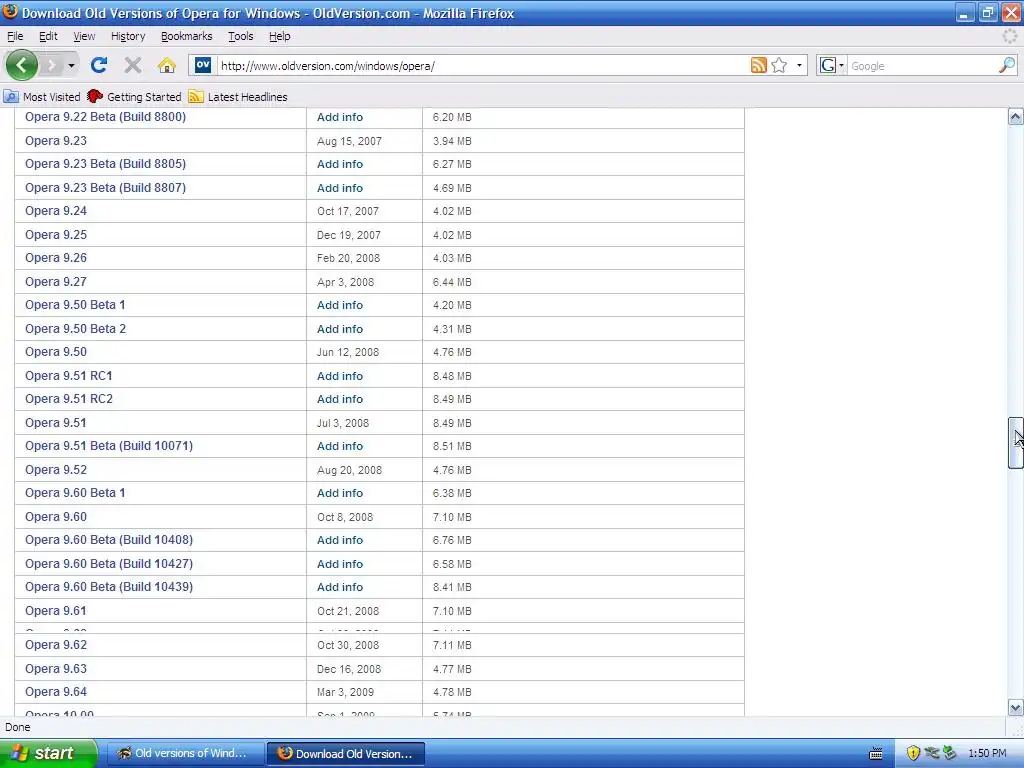Open the Opera 9.23 link

coord(56,141)
